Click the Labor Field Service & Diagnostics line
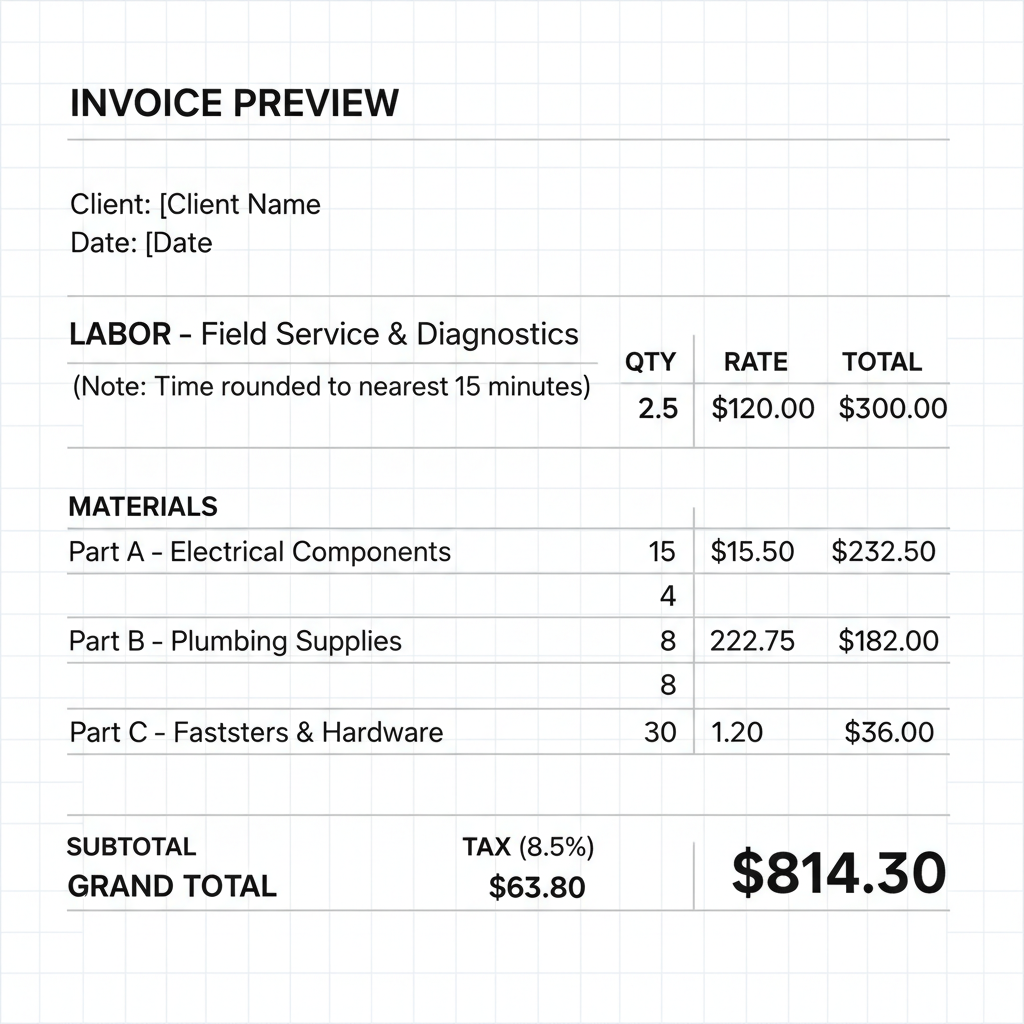 [323, 334]
